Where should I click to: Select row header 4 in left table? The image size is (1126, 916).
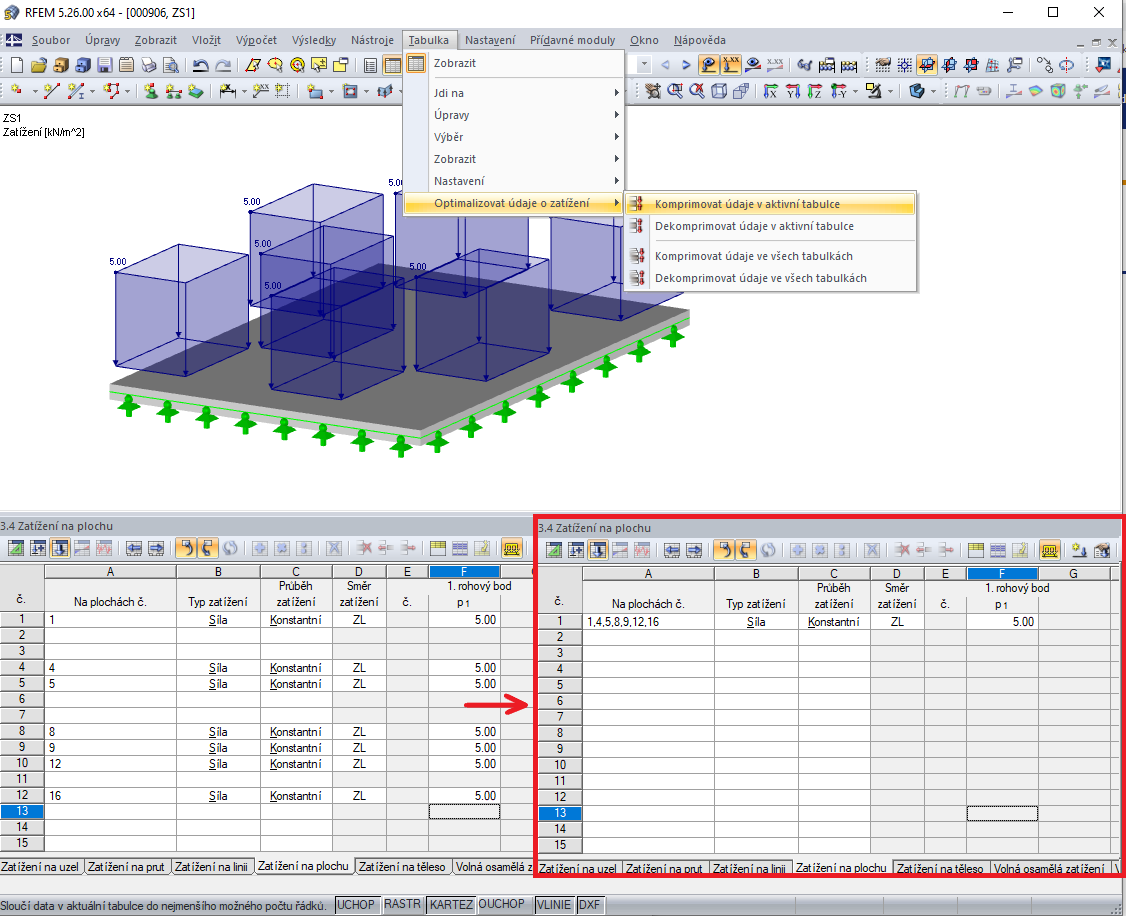pyautogui.click(x=22, y=668)
